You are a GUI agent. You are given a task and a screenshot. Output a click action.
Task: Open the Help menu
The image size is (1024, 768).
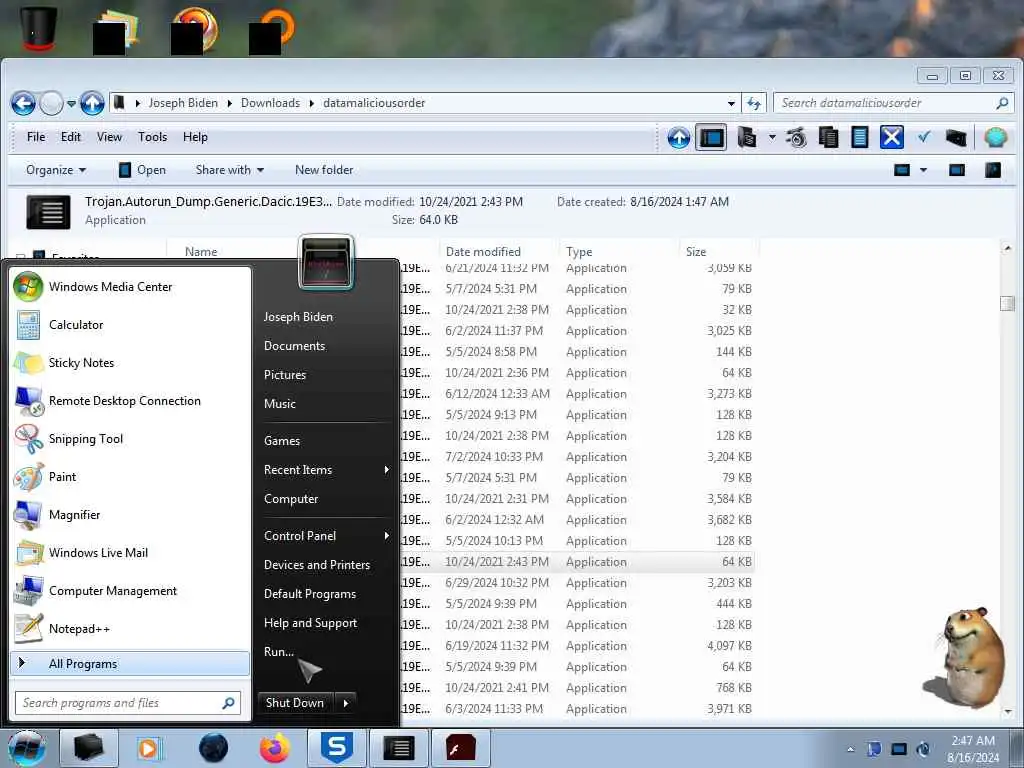click(x=195, y=137)
